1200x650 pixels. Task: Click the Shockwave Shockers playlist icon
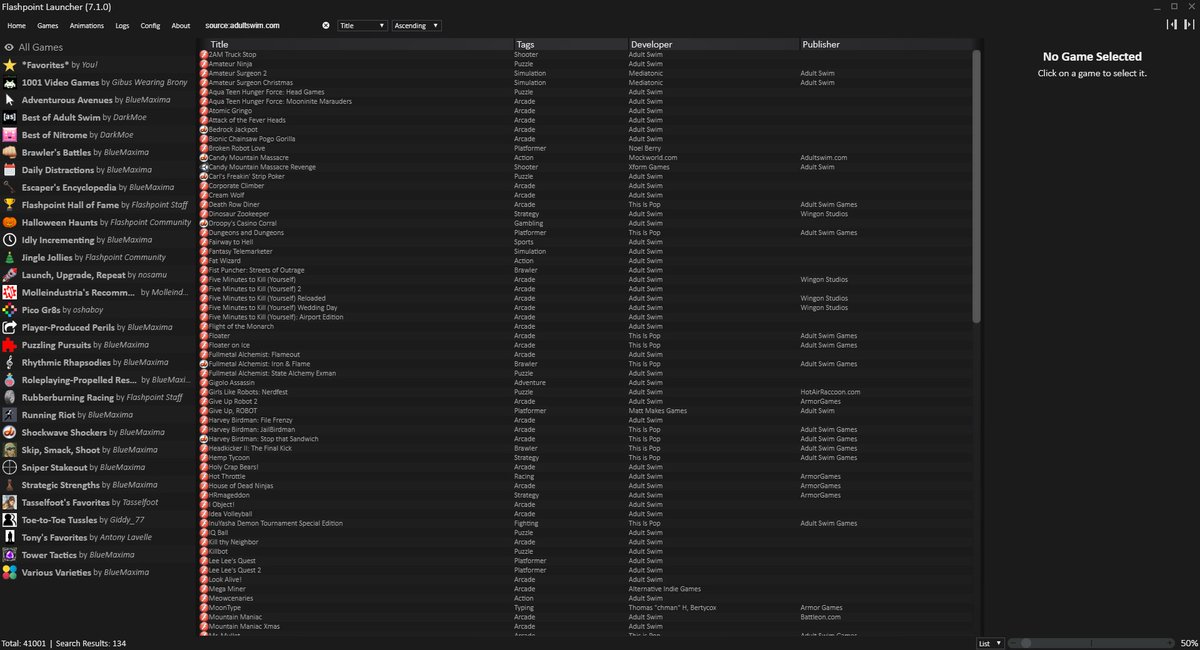point(9,432)
